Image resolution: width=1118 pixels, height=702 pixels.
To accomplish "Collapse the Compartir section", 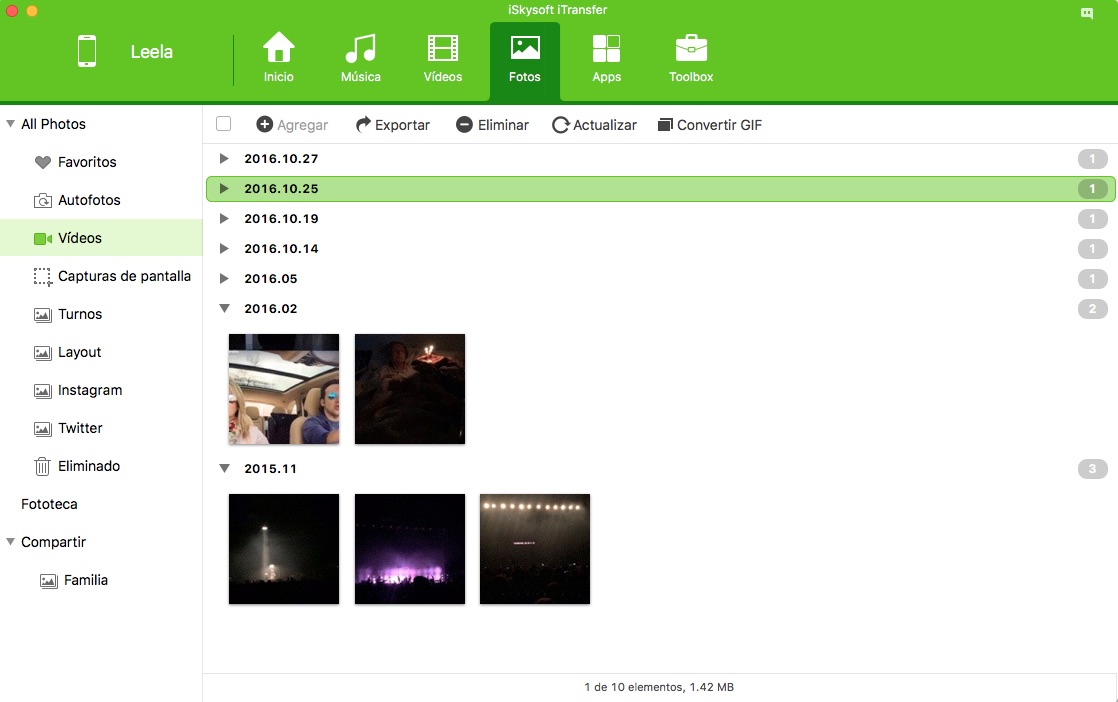I will coord(11,542).
